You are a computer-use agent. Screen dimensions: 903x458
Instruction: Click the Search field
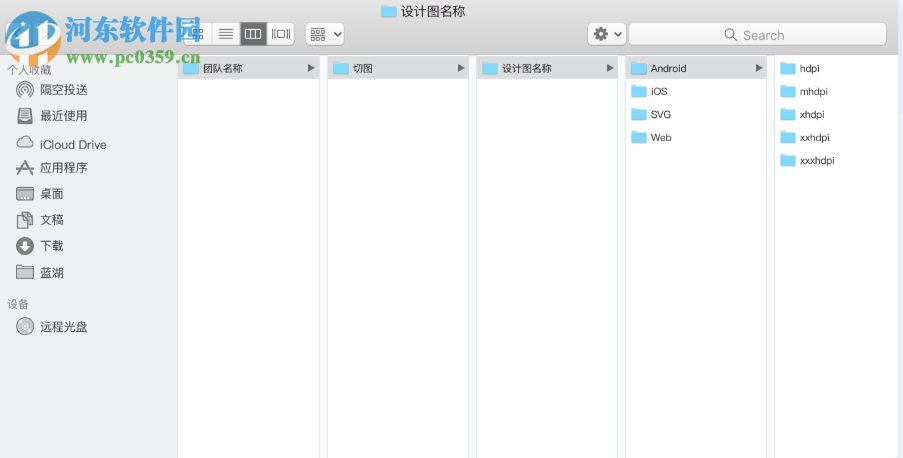pyautogui.click(x=757, y=35)
